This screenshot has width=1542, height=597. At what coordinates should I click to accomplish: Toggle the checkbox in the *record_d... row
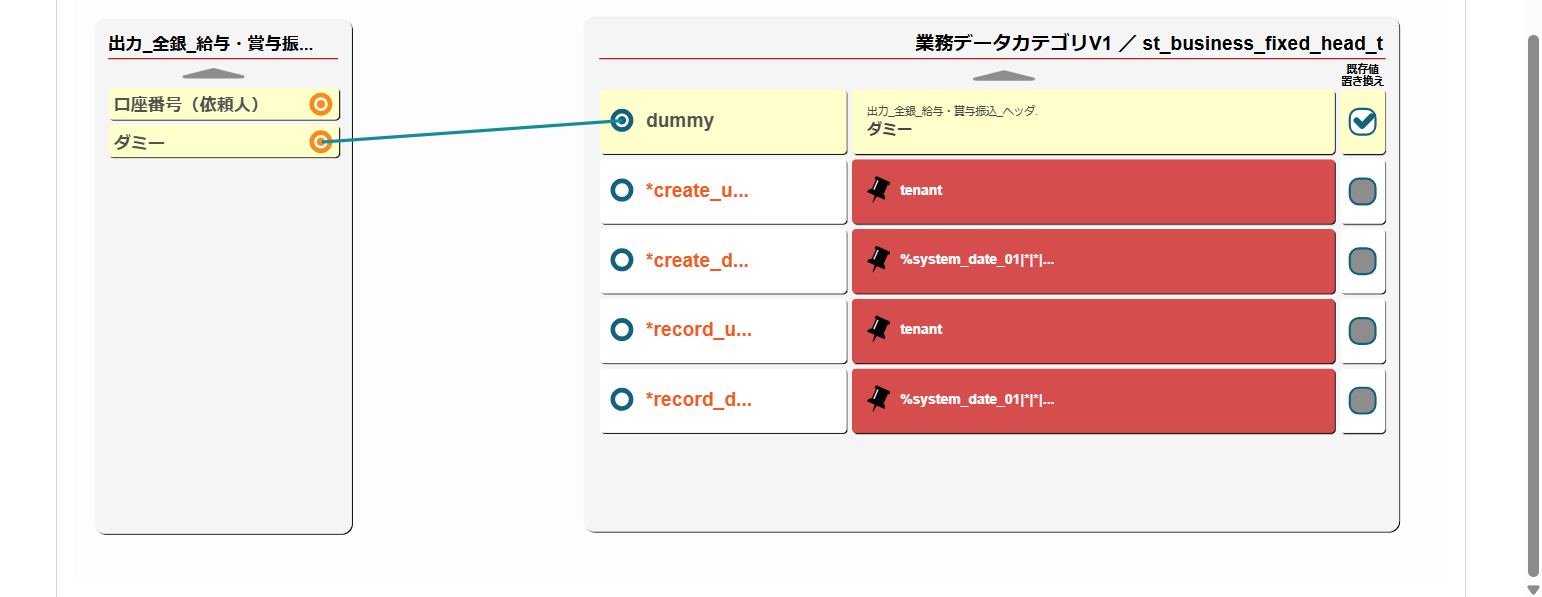point(1363,400)
